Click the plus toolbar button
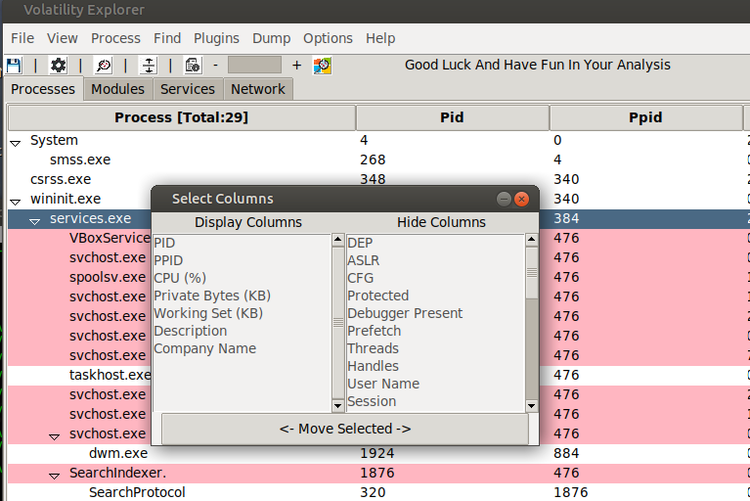 pyautogui.click(x=297, y=65)
